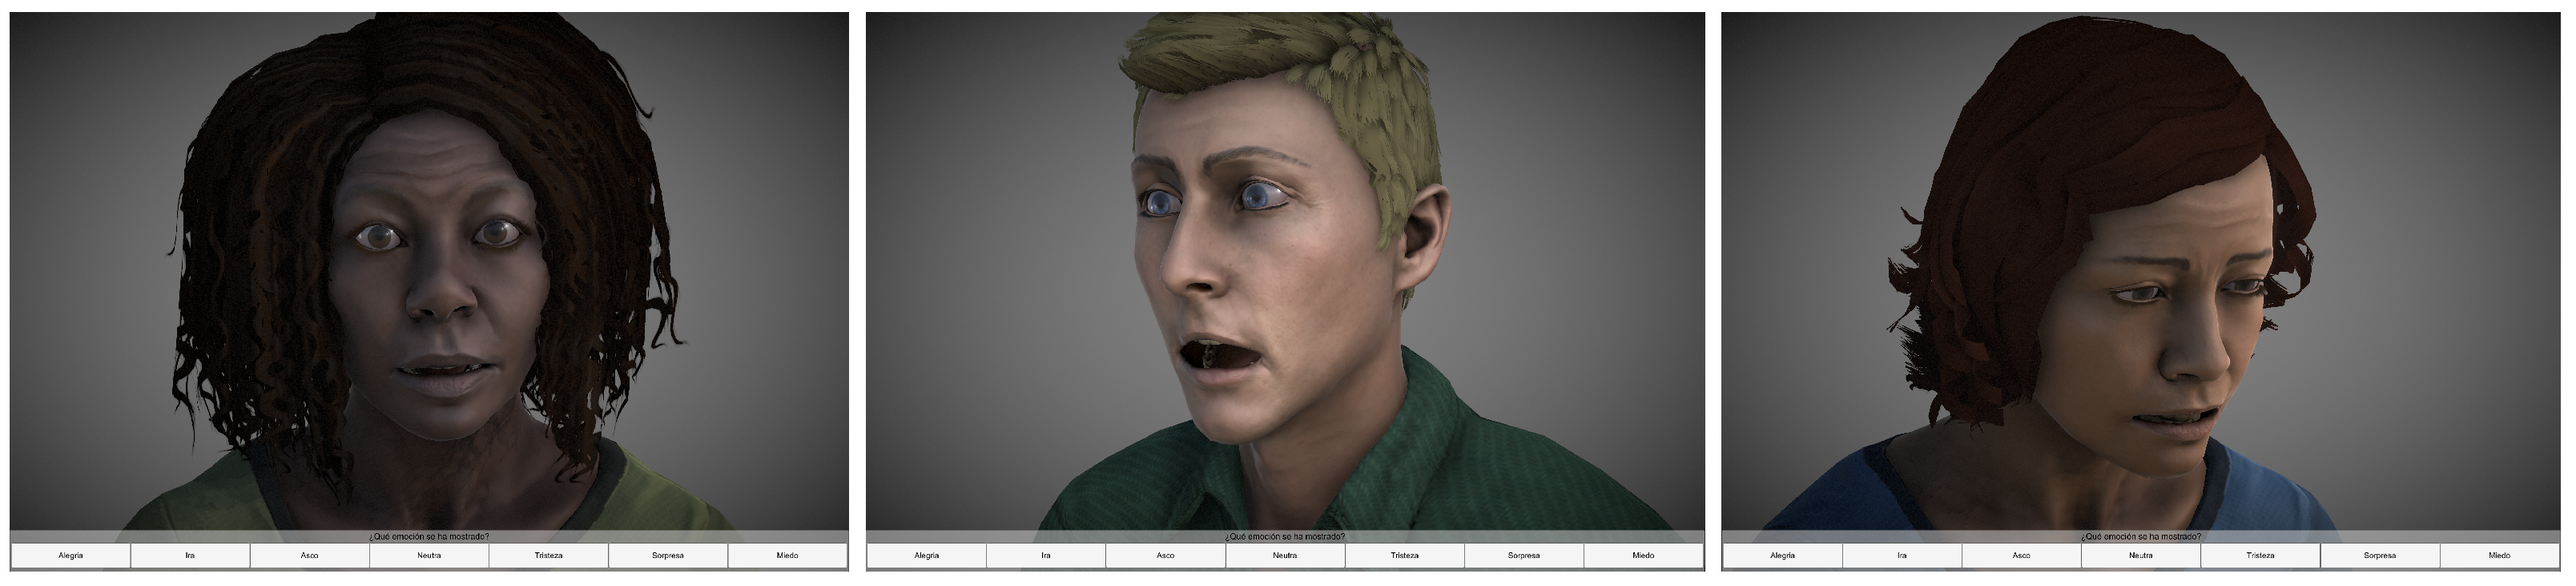
Task: Choose Ira under the blond man
Action: click(x=1046, y=555)
